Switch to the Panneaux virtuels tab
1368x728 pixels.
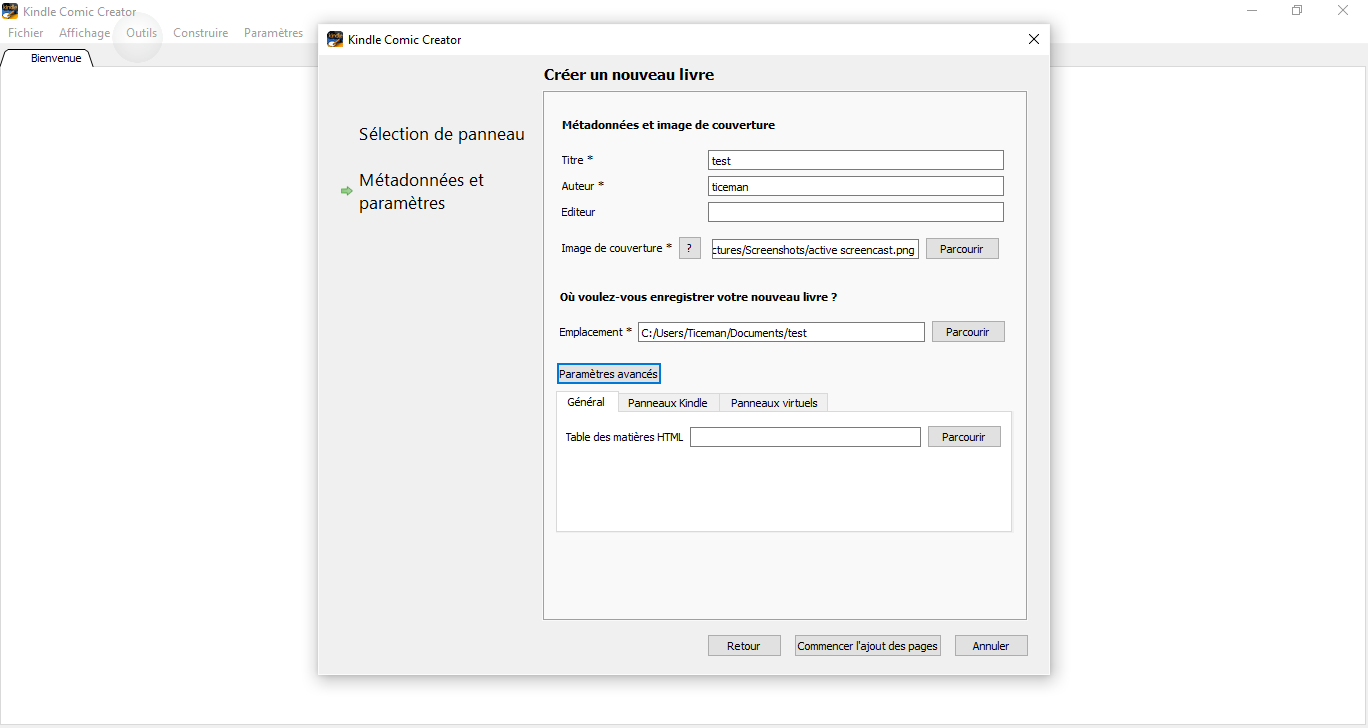pos(774,403)
